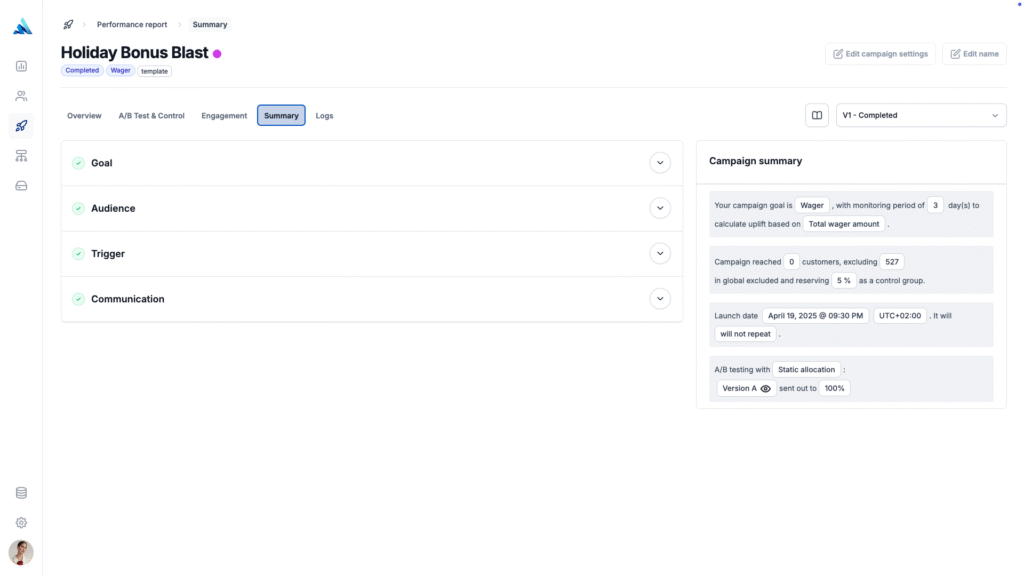The image size is (1024, 576).
Task: Open the database icon in the sidebar
Action: click(x=21, y=493)
